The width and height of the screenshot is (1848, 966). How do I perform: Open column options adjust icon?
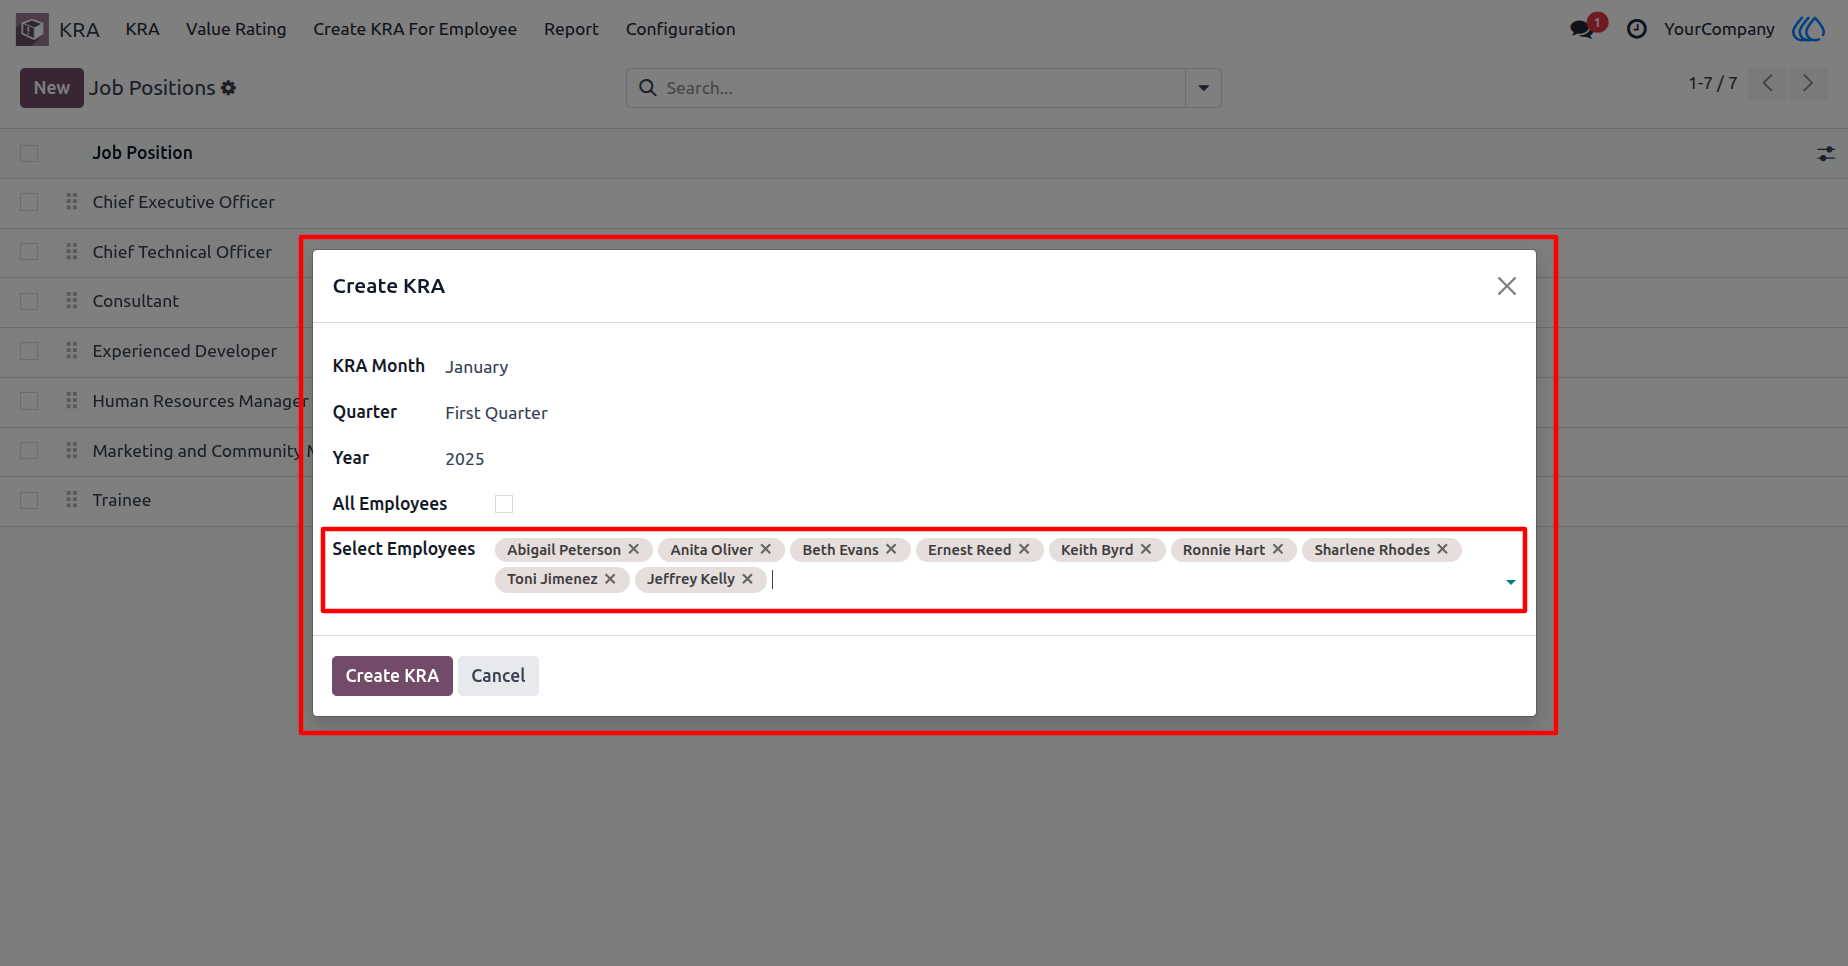click(1826, 153)
